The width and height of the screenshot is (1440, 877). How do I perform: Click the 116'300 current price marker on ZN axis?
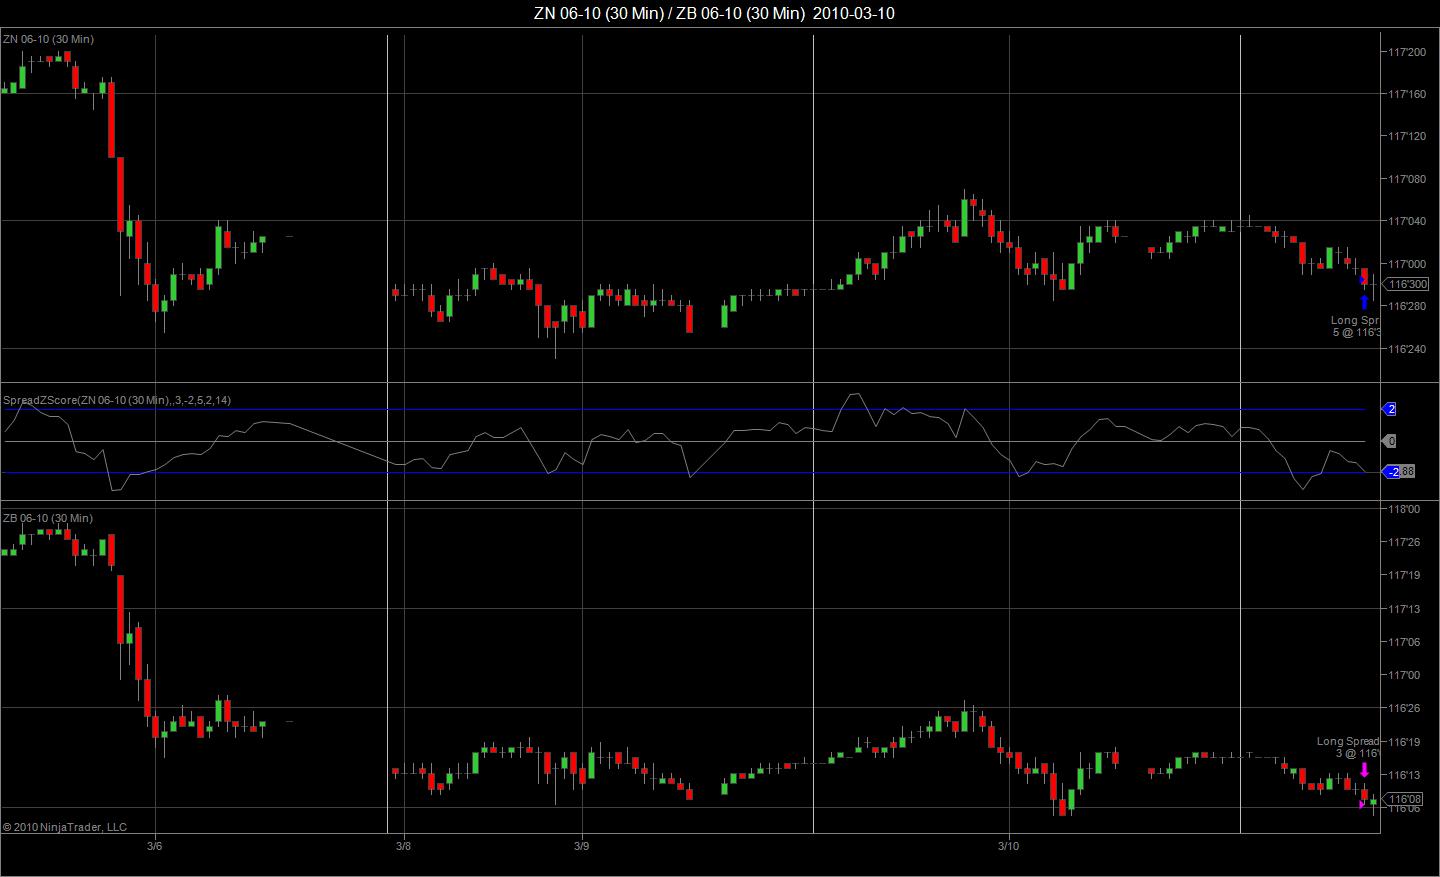click(x=1406, y=285)
